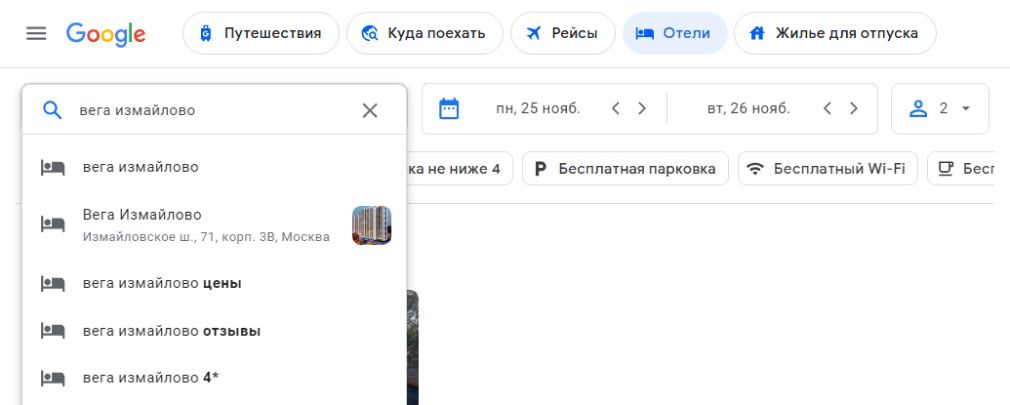Image resolution: width=1010 pixels, height=405 pixels.
Task: Open the Рейсы flights tab
Action: pyautogui.click(x=562, y=33)
